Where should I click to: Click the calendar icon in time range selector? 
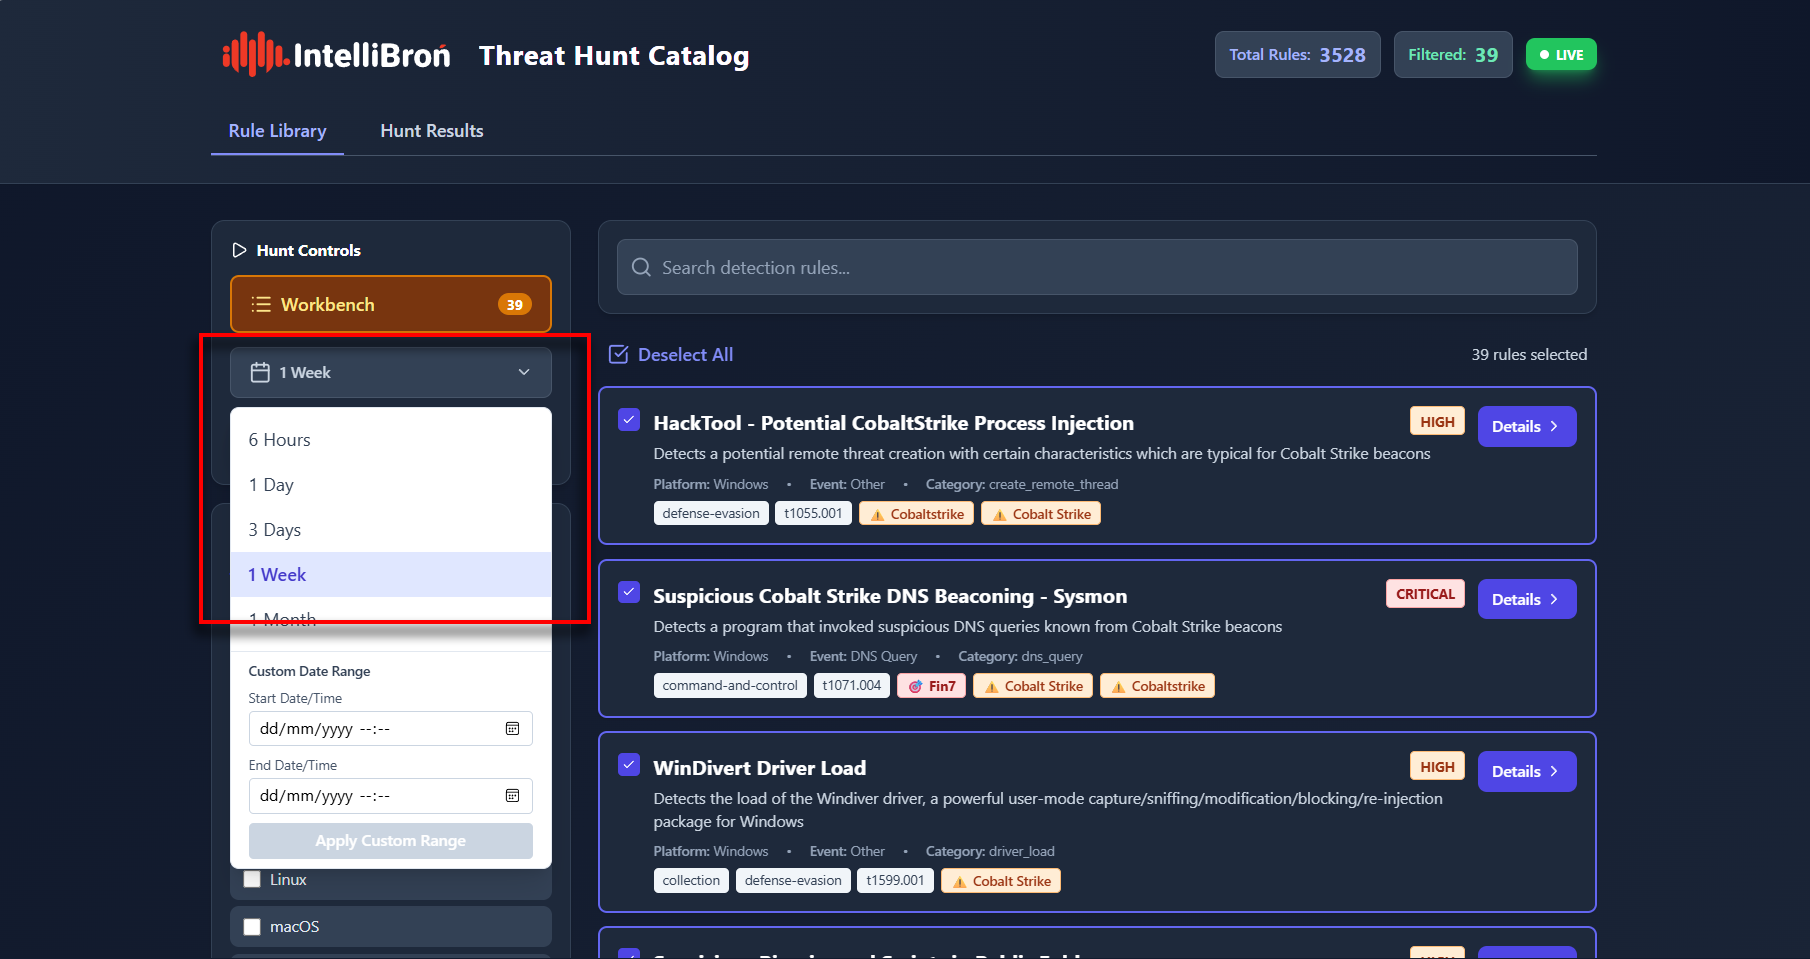point(260,373)
